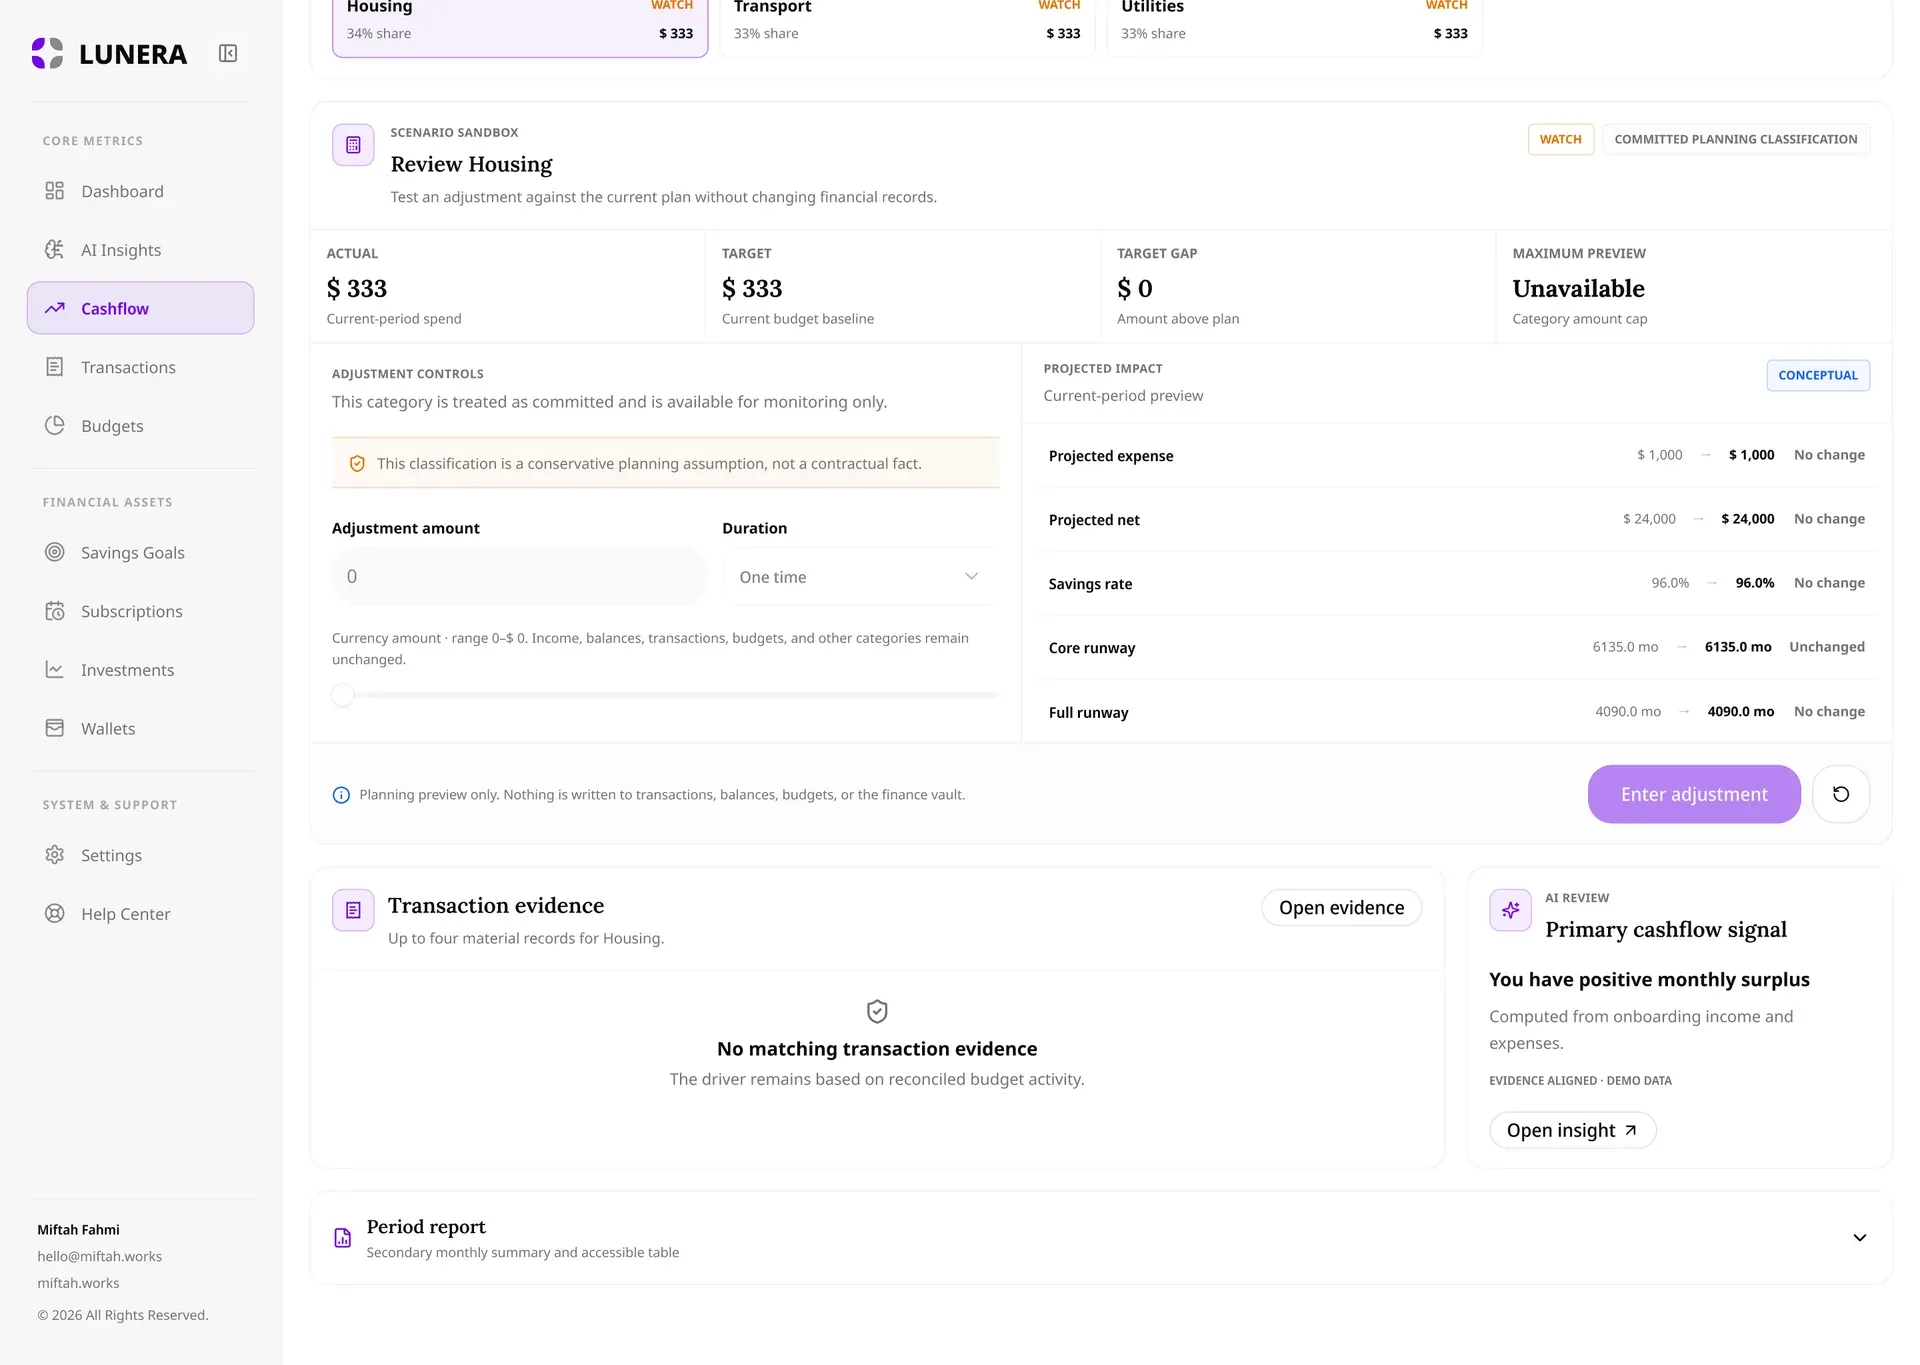Screen dimensions: 1920x1365
Task: Click the hello@miftah.works email text
Action: point(99,1256)
